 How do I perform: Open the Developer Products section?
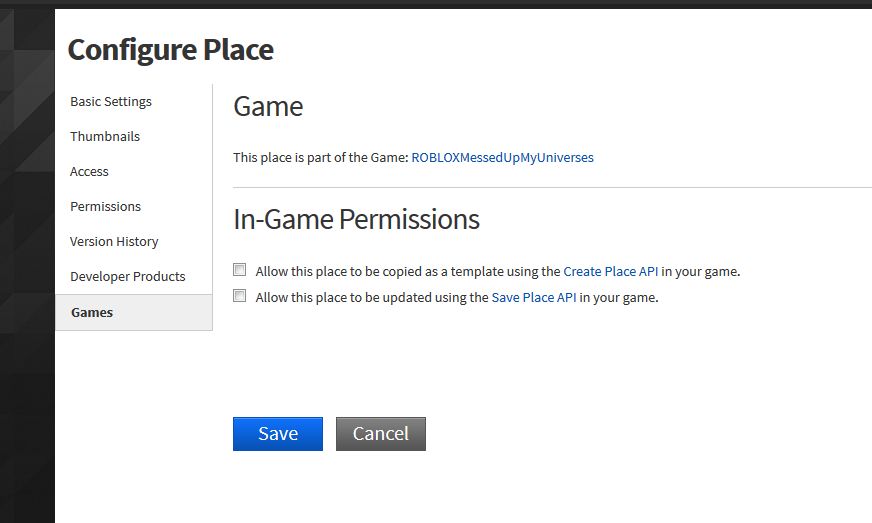point(127,277)
